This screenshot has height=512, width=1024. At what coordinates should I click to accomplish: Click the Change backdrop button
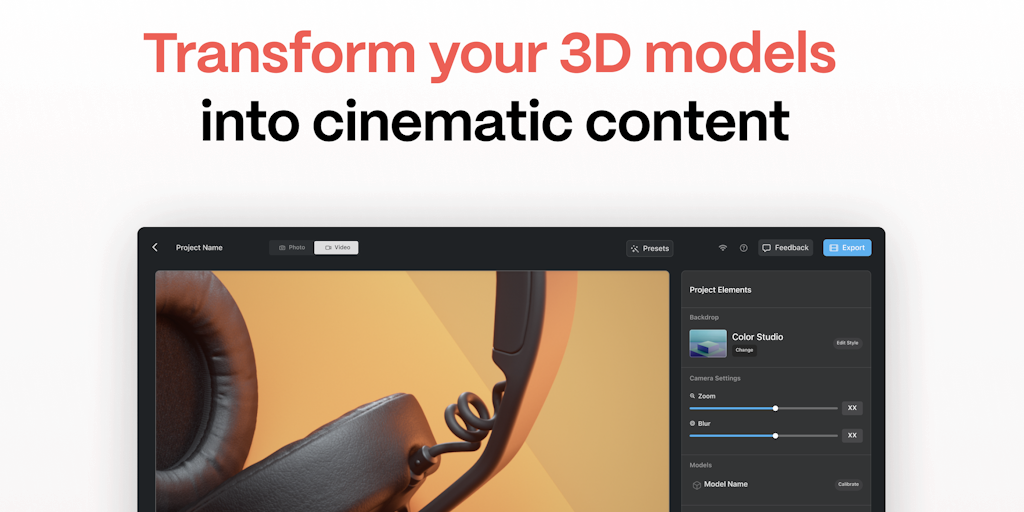pyautogui.click(x=744, y=350)
